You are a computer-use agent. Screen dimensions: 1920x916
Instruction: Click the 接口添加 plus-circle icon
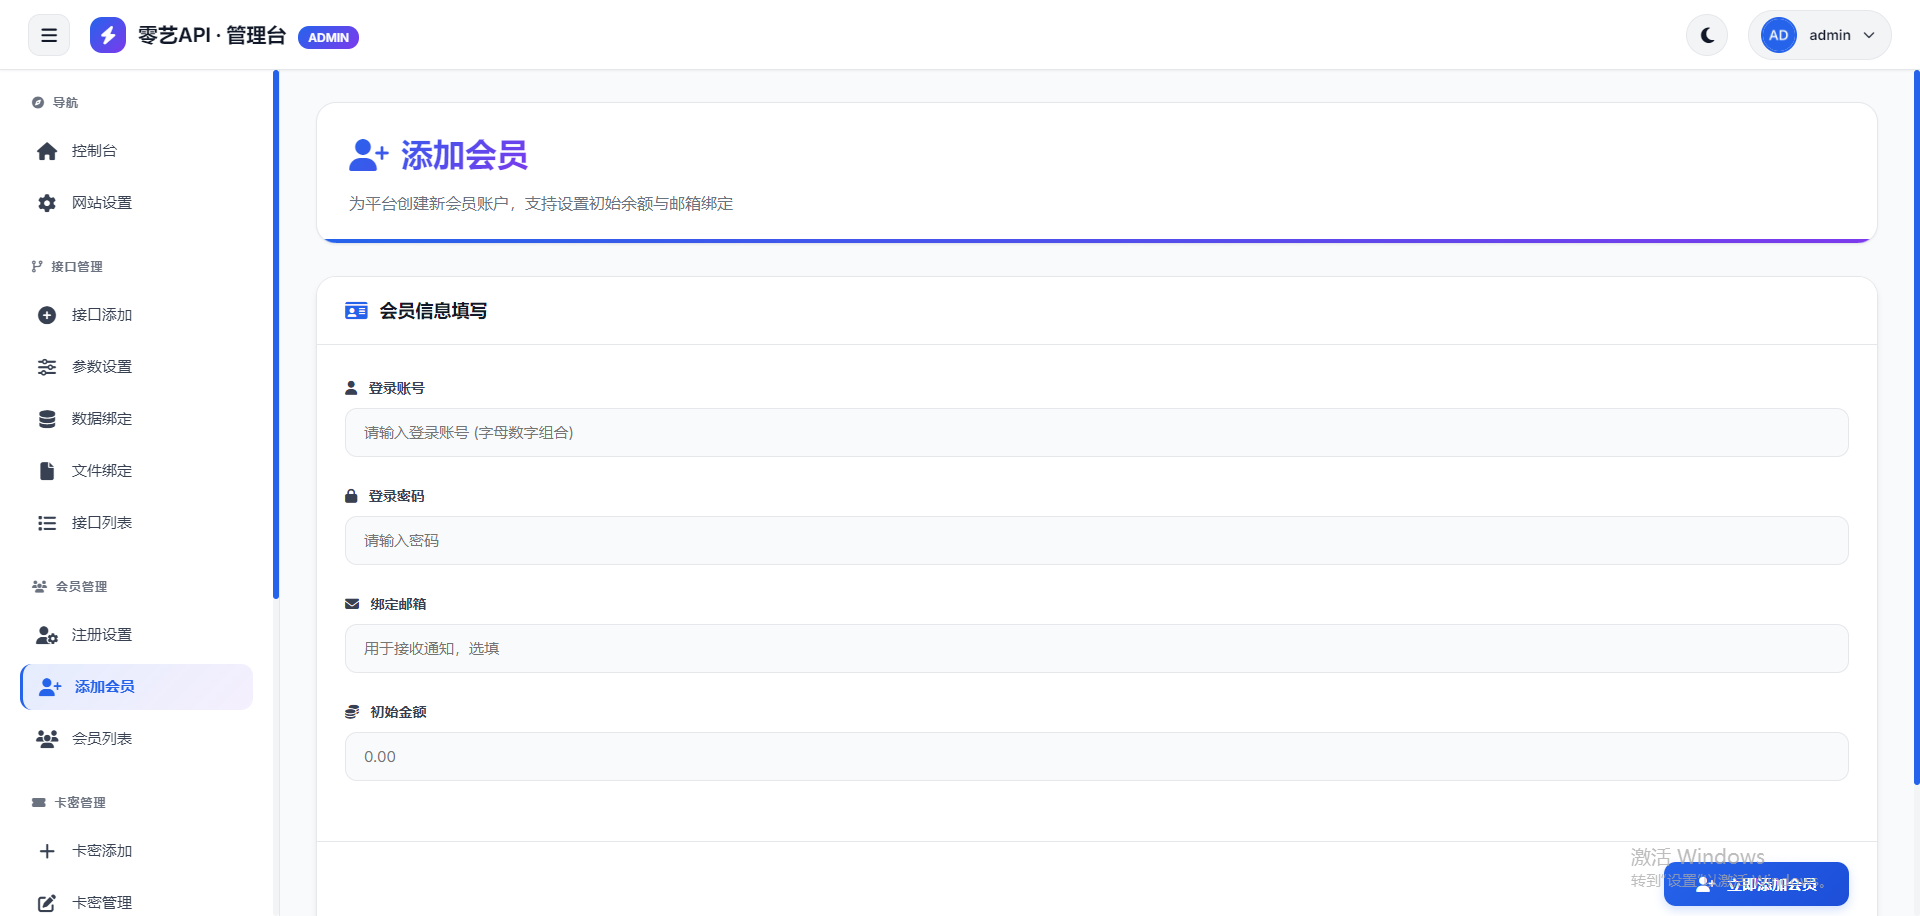(47, 315)
